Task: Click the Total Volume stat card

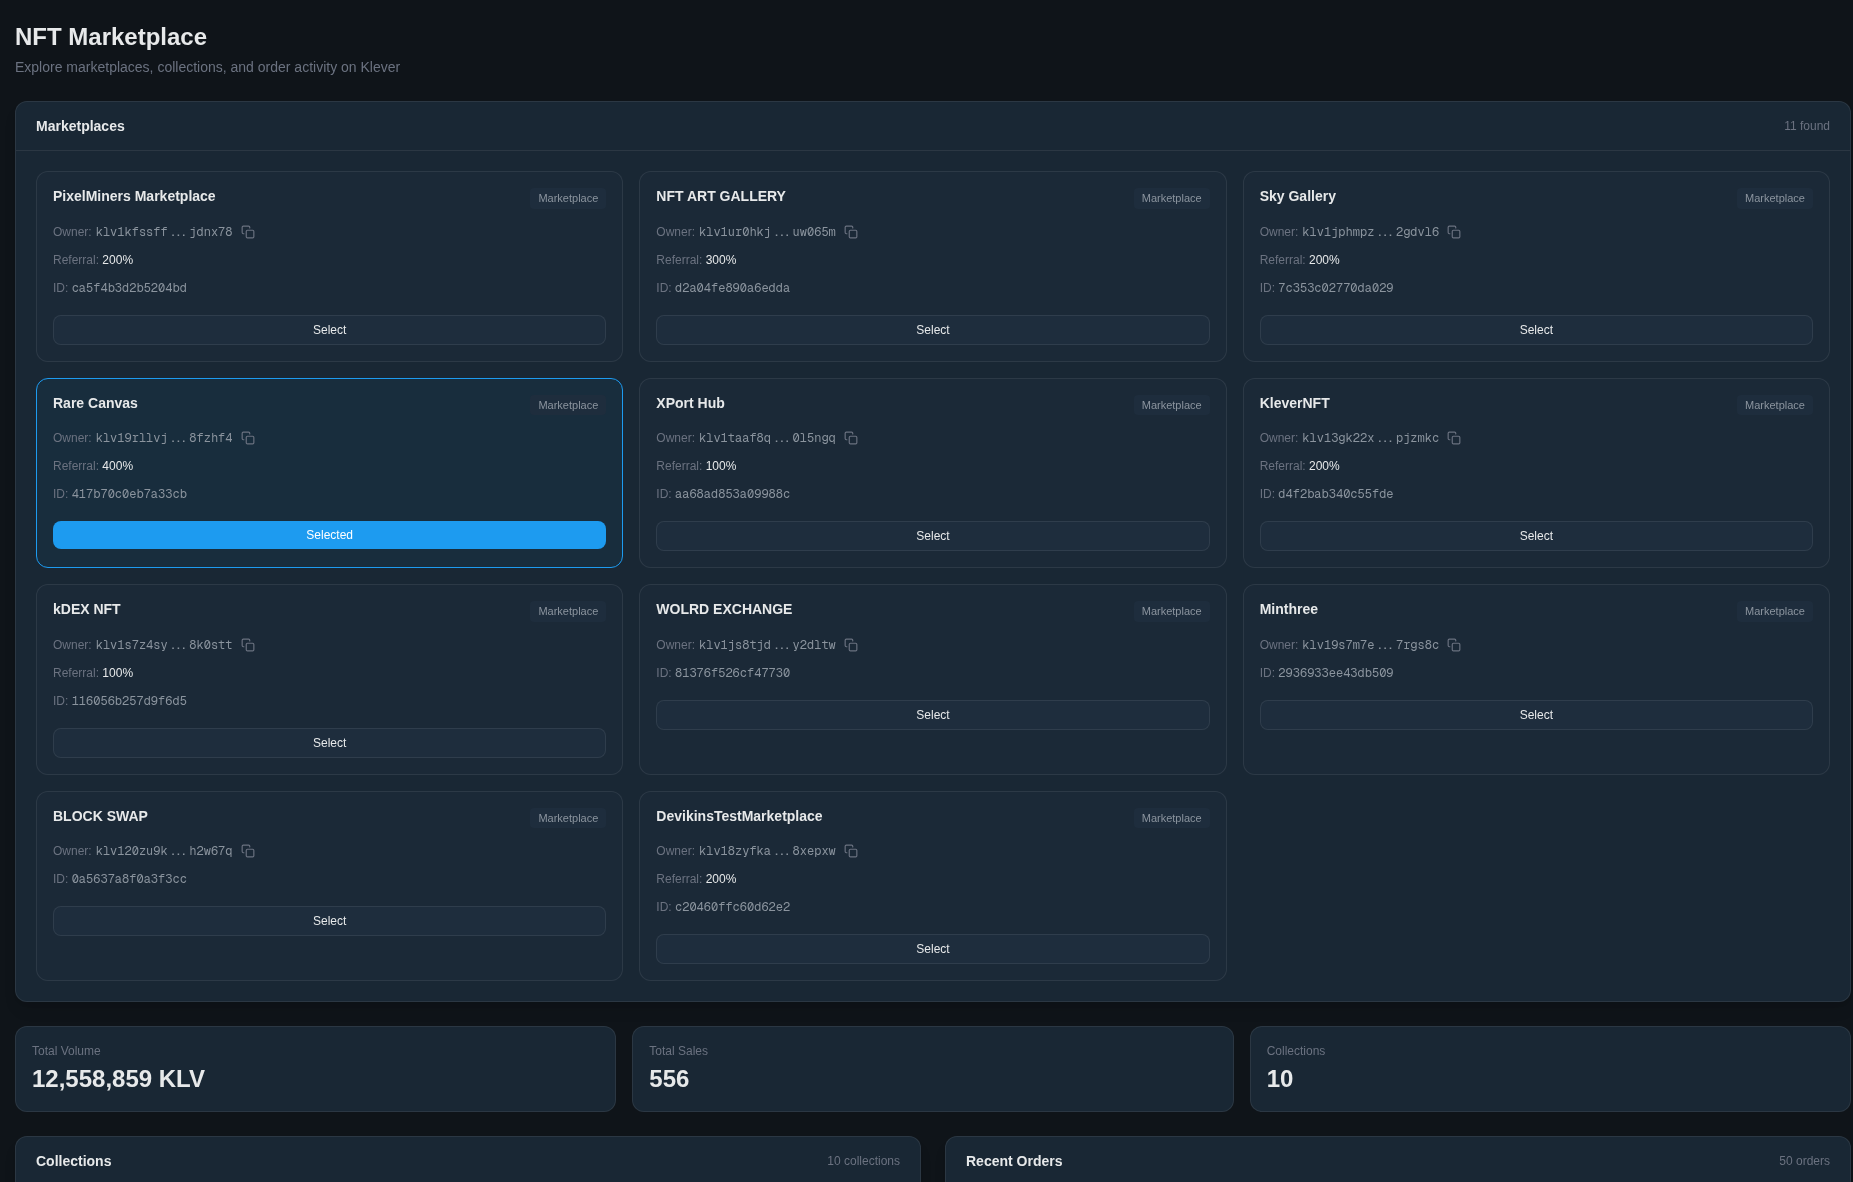Action: click(x=315, y=1068)
